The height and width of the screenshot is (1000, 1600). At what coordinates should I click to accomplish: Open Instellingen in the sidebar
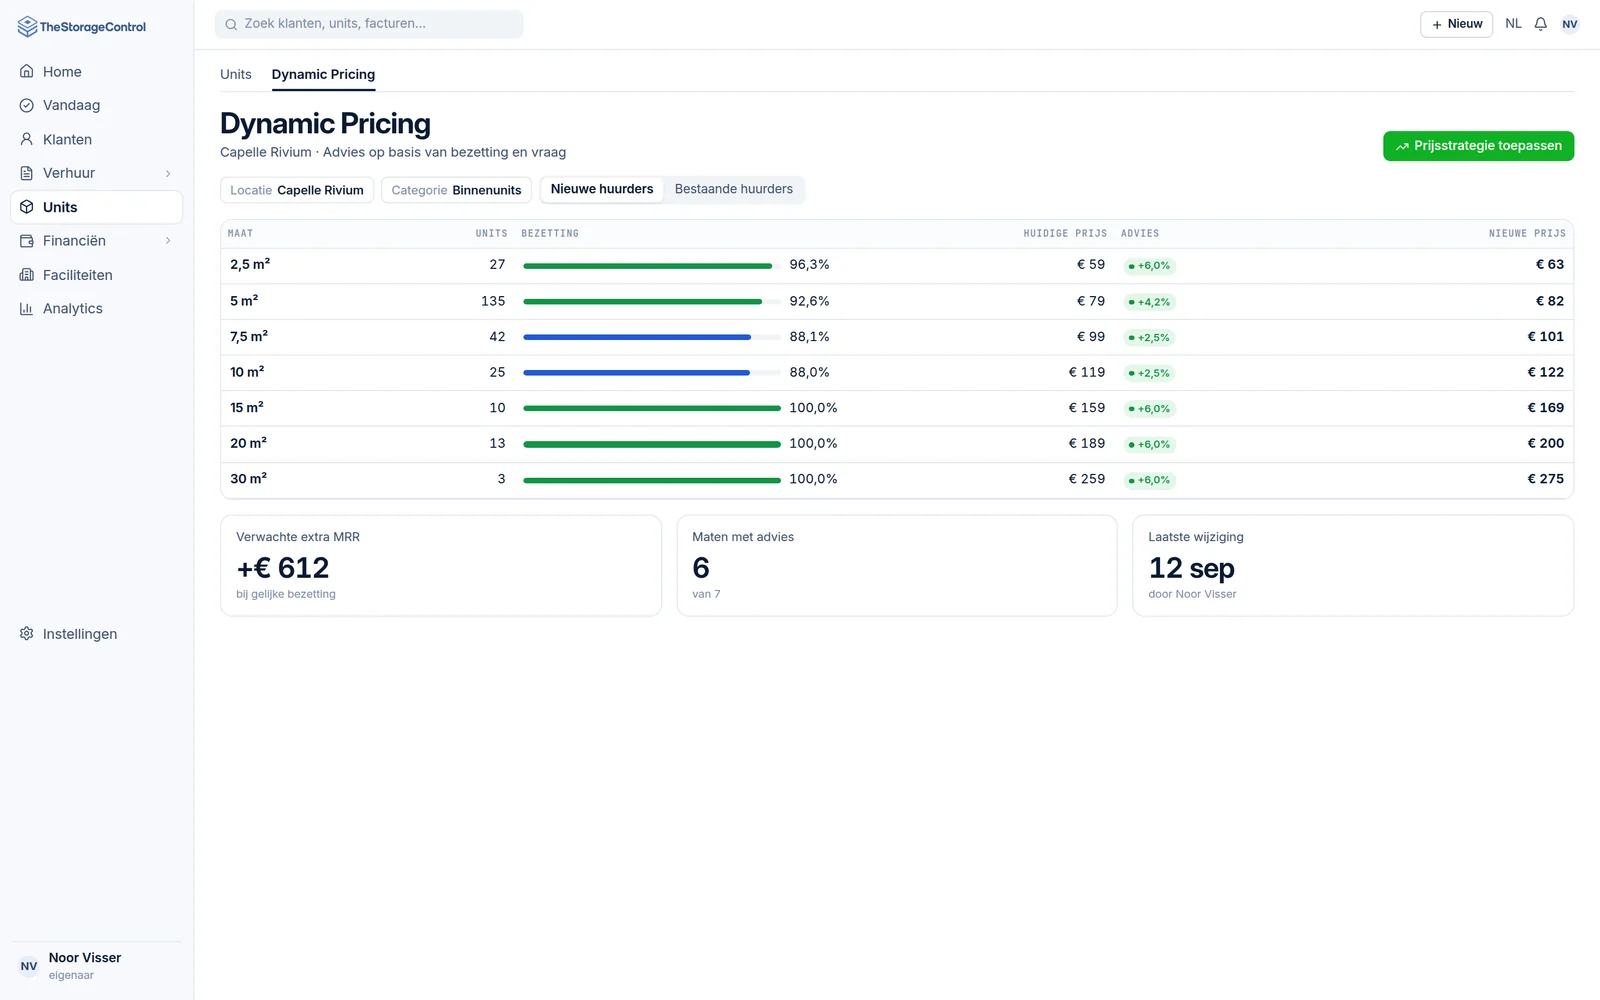click(96, 634)
